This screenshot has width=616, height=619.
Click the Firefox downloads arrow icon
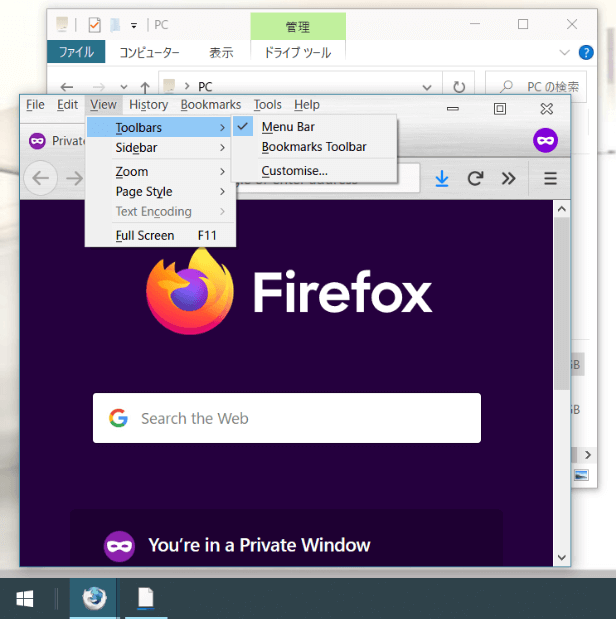[x=442, y=179]
